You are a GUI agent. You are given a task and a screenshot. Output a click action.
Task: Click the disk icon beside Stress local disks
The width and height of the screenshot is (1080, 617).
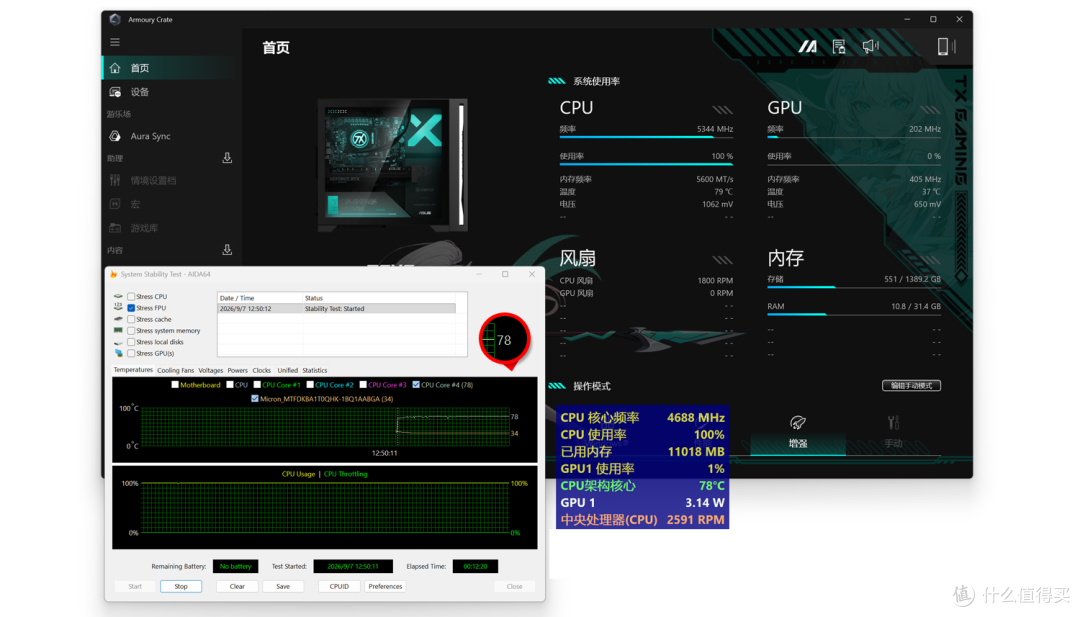[x=118, y=342]
